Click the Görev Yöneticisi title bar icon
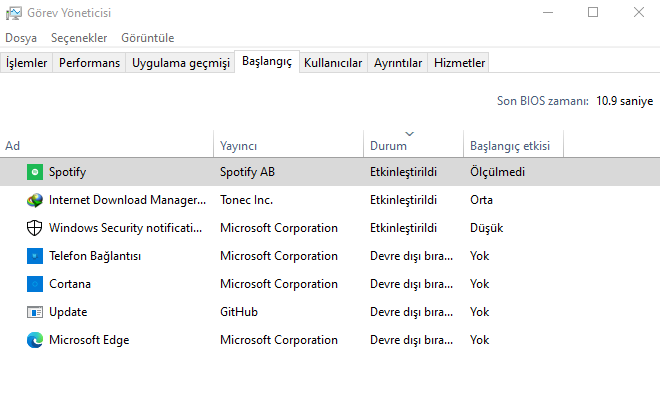 (x=12, y=13)
